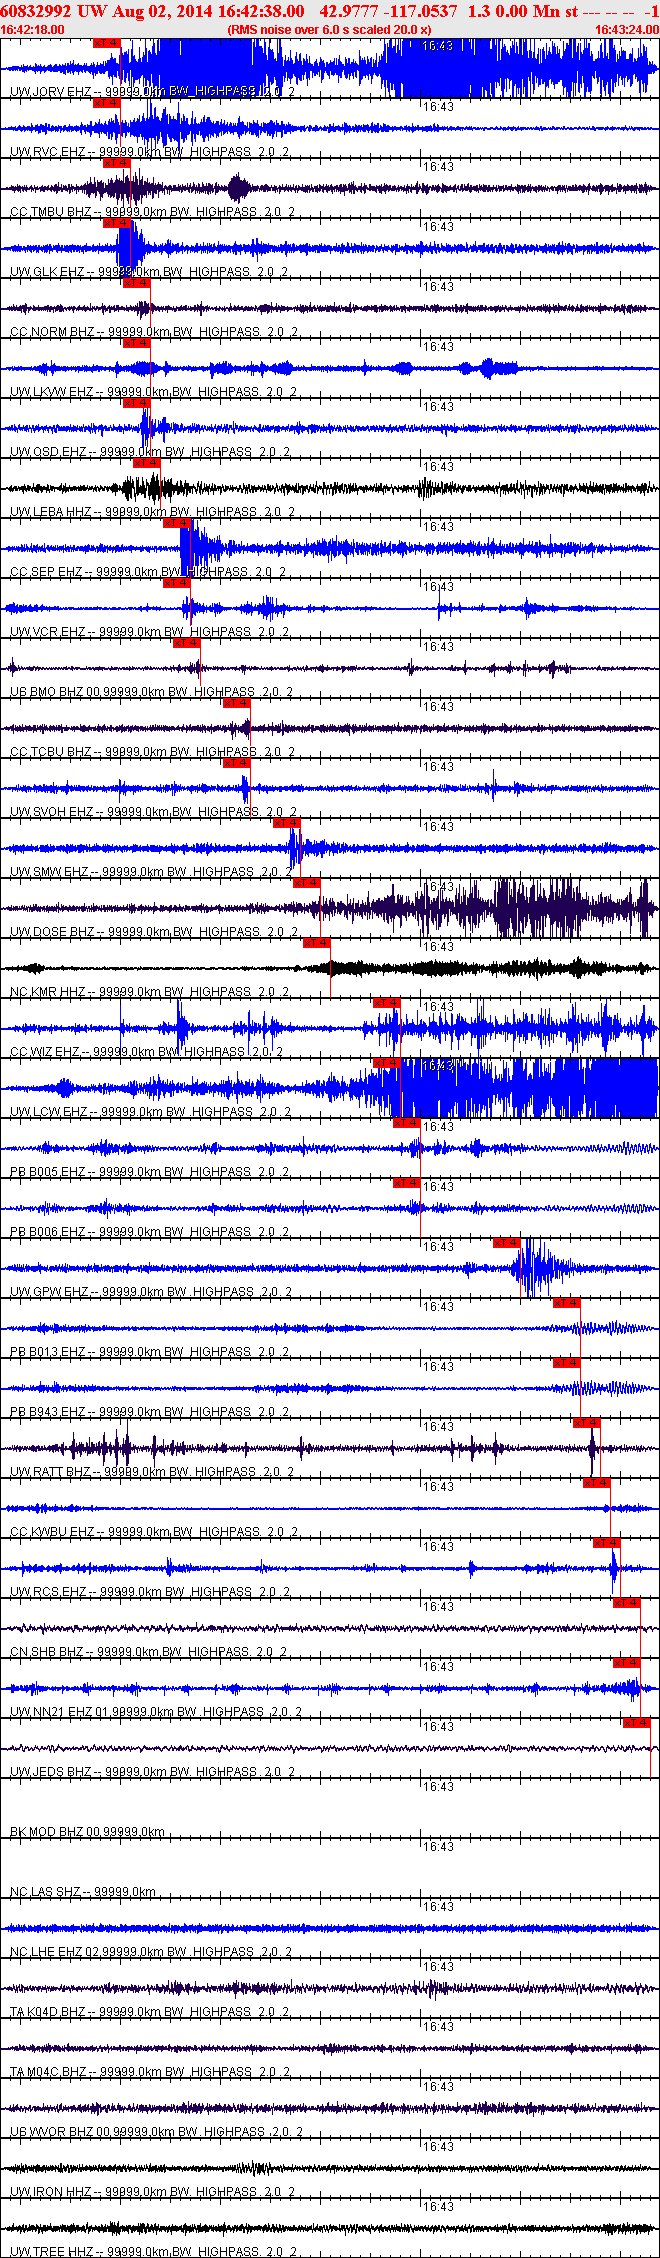660x2258 pixels.
Task: Click the pick flag on CC.SEP trace
Action: pos(176,523)
